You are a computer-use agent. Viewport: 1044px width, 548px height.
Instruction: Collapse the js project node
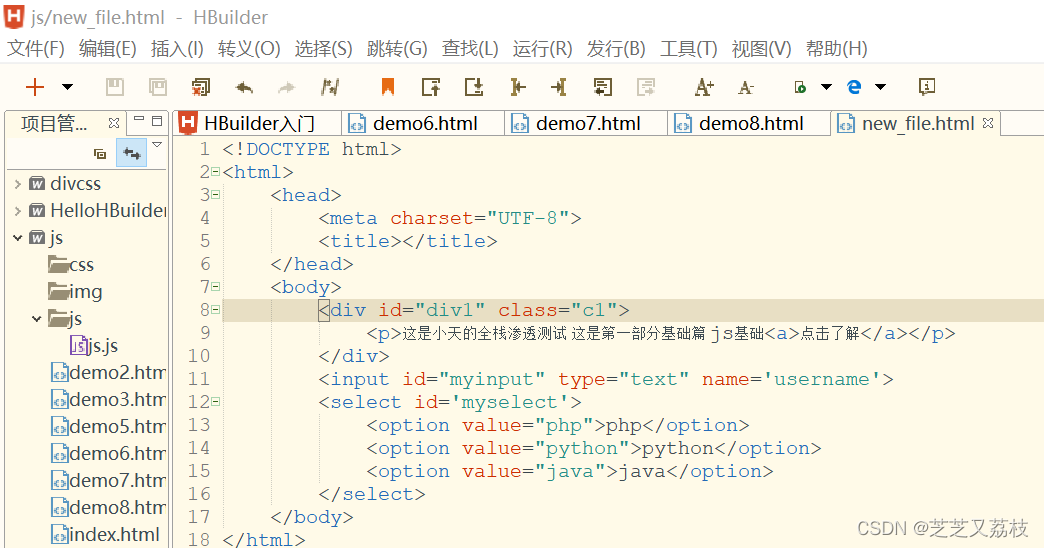pyautogui.click(x=18, y=238)
